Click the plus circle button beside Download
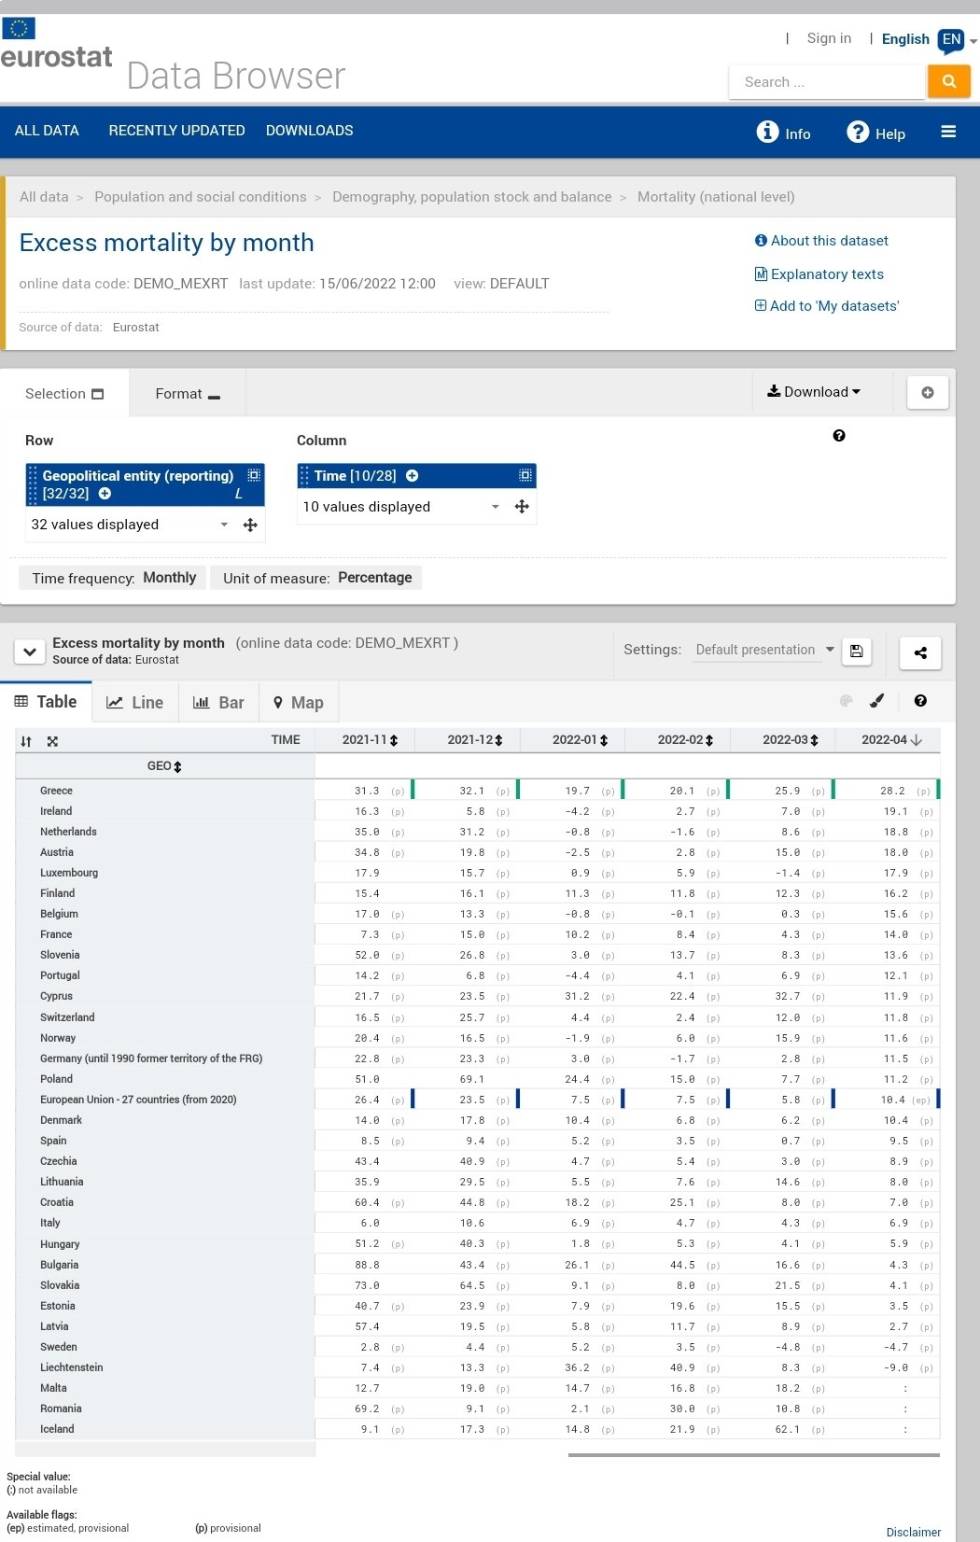Viewport: 980px width, 1542px height. pos(927,392)
